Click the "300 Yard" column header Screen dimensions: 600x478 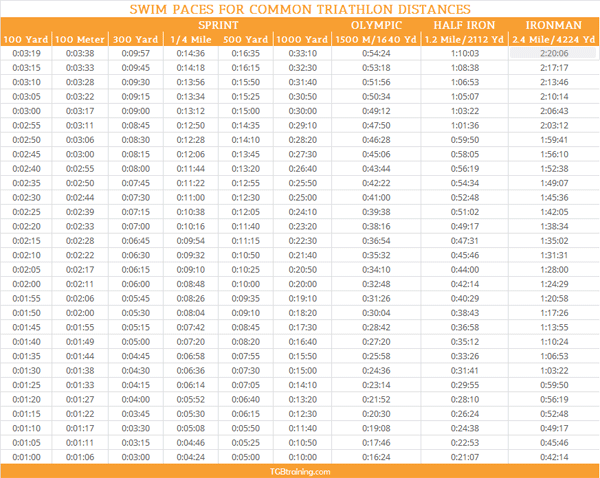(x=135, y=39)
